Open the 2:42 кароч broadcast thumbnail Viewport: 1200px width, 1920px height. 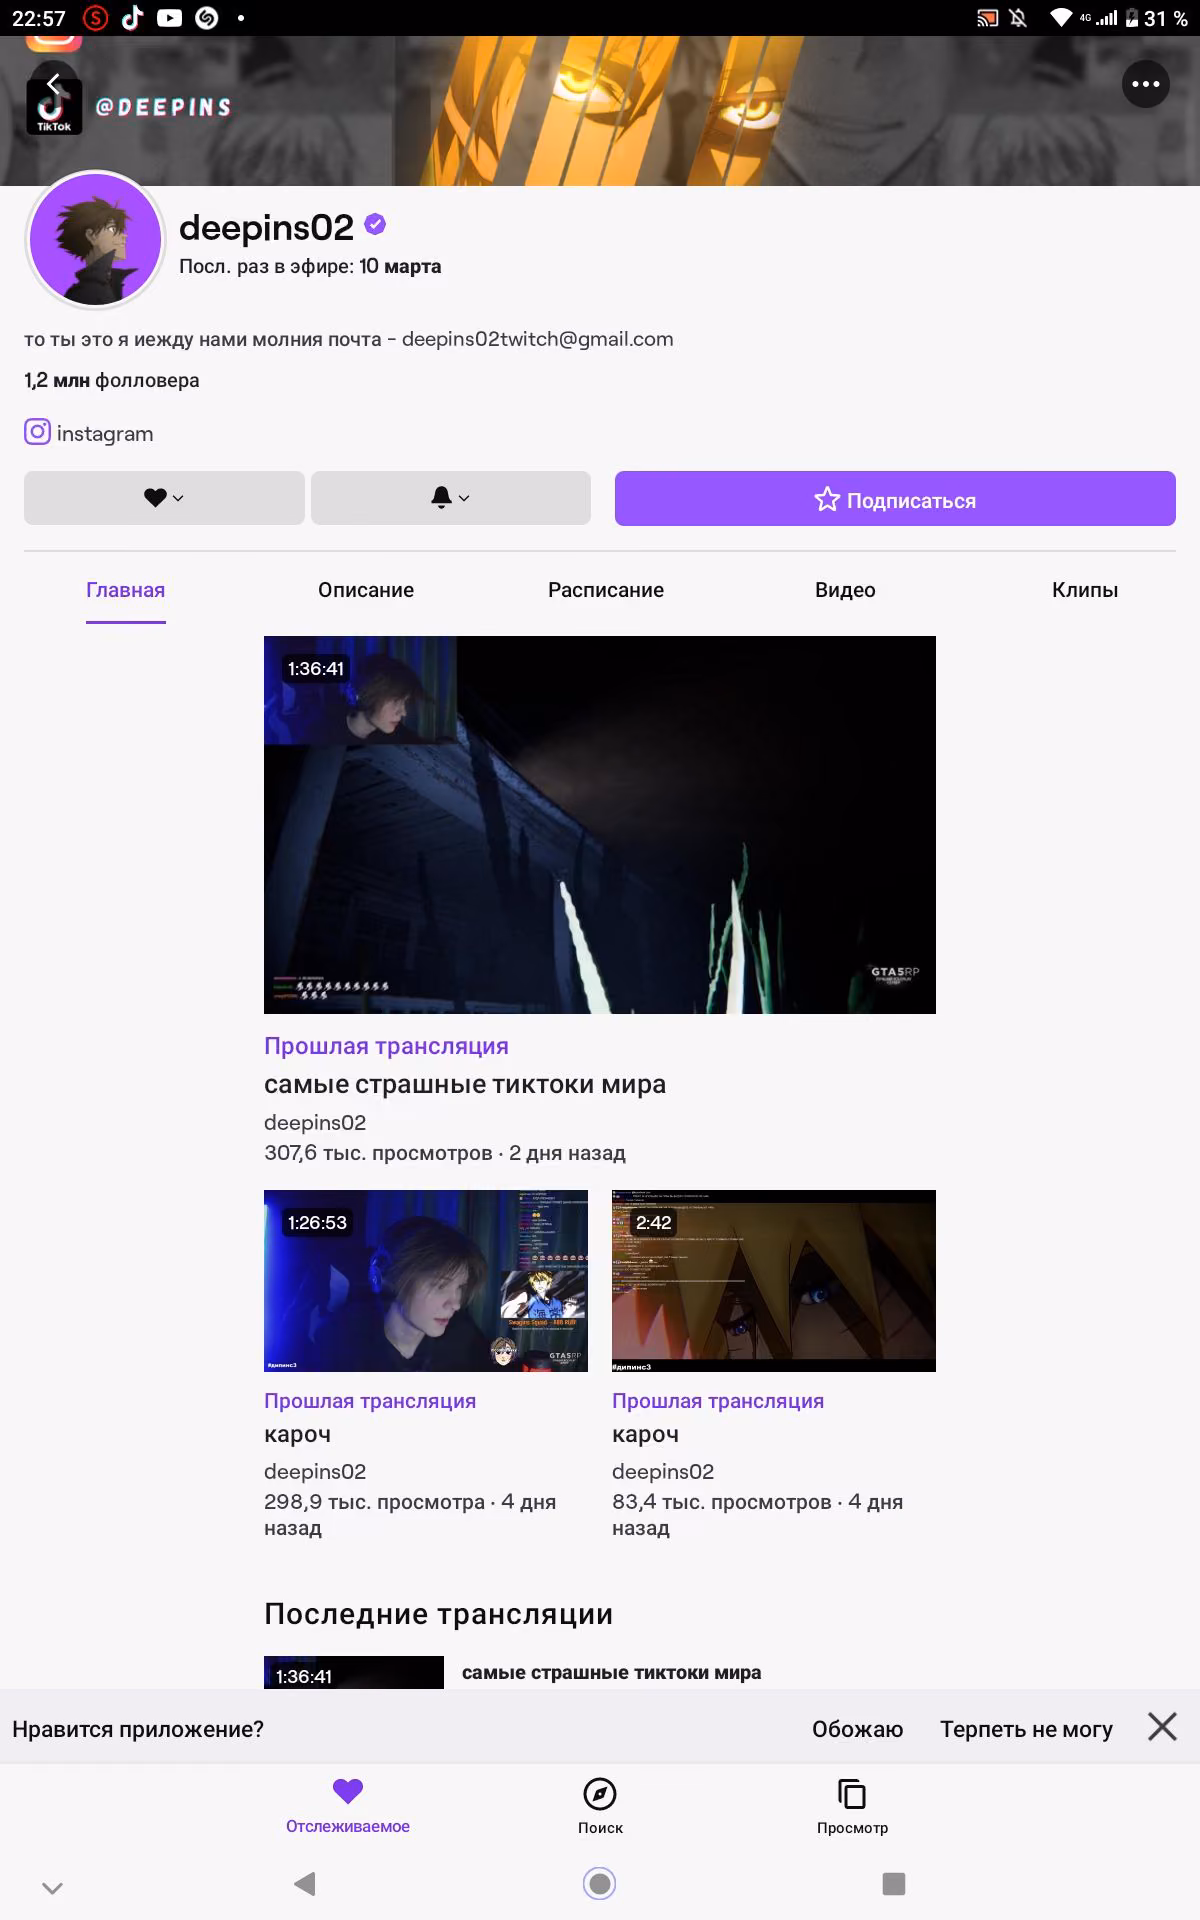(x=774, y=1281)
